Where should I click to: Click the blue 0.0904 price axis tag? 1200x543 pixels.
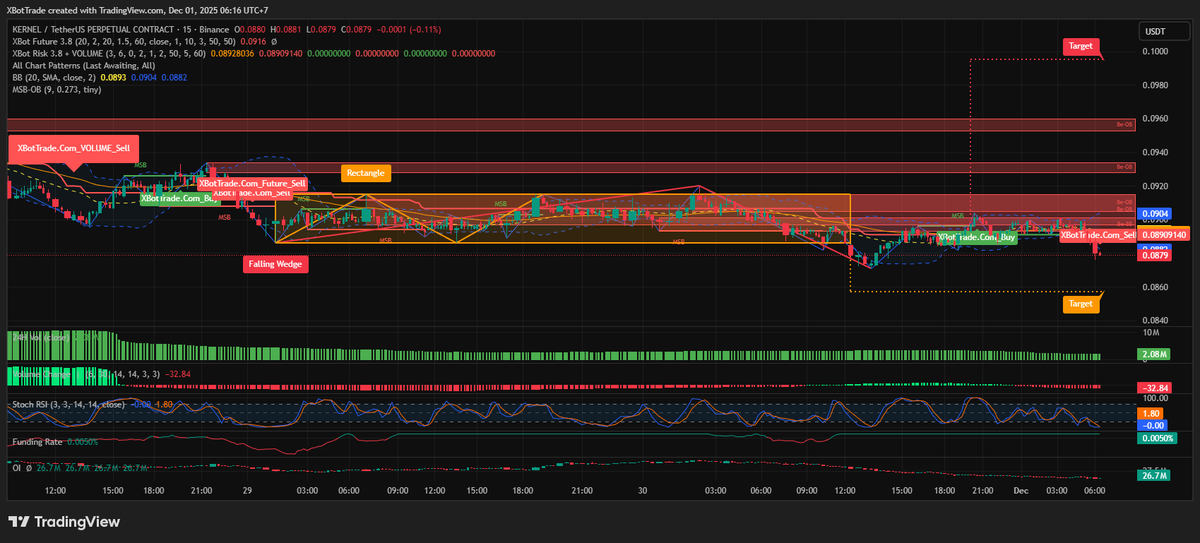(1155, 213)
